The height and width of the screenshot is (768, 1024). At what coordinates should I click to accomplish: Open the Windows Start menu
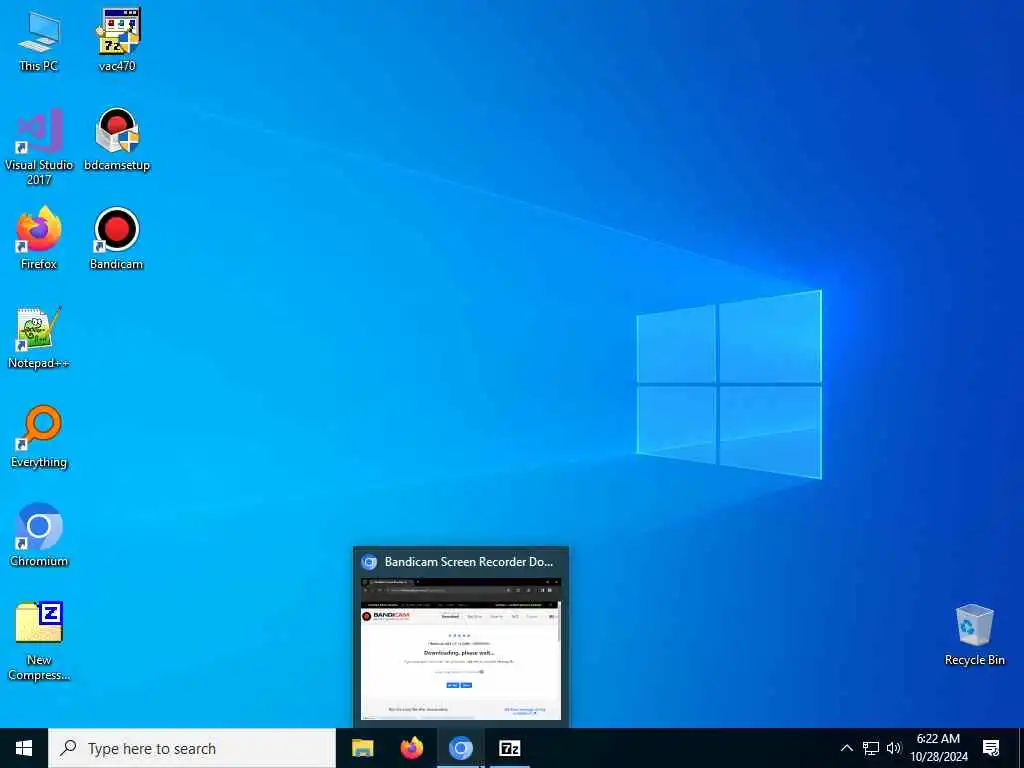point(24,748)
